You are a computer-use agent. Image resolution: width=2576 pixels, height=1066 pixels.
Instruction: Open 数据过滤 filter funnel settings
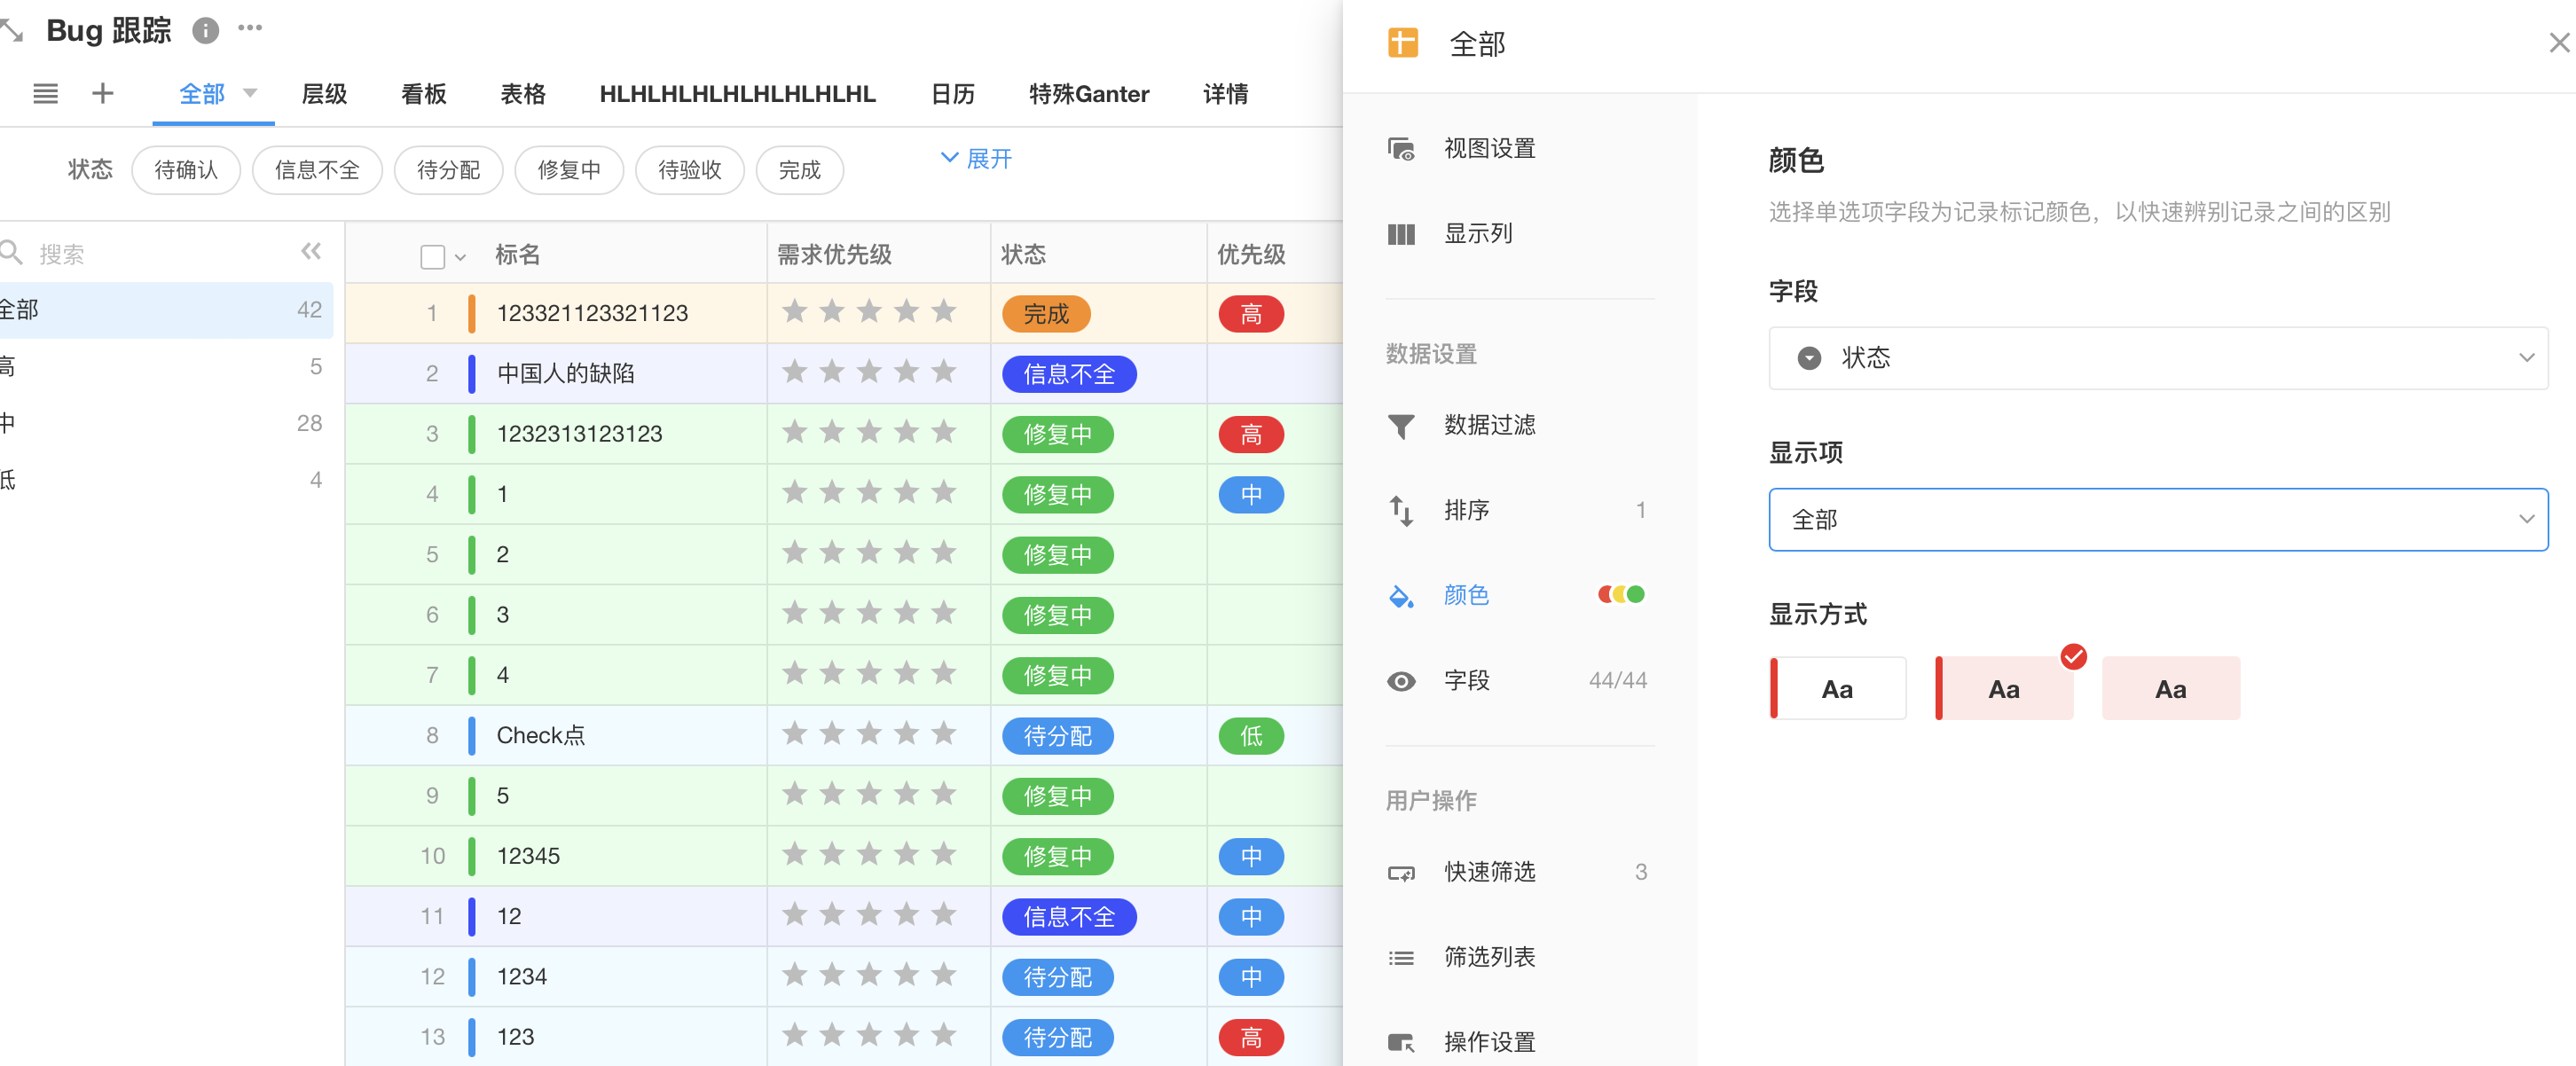click(1488, 425)
